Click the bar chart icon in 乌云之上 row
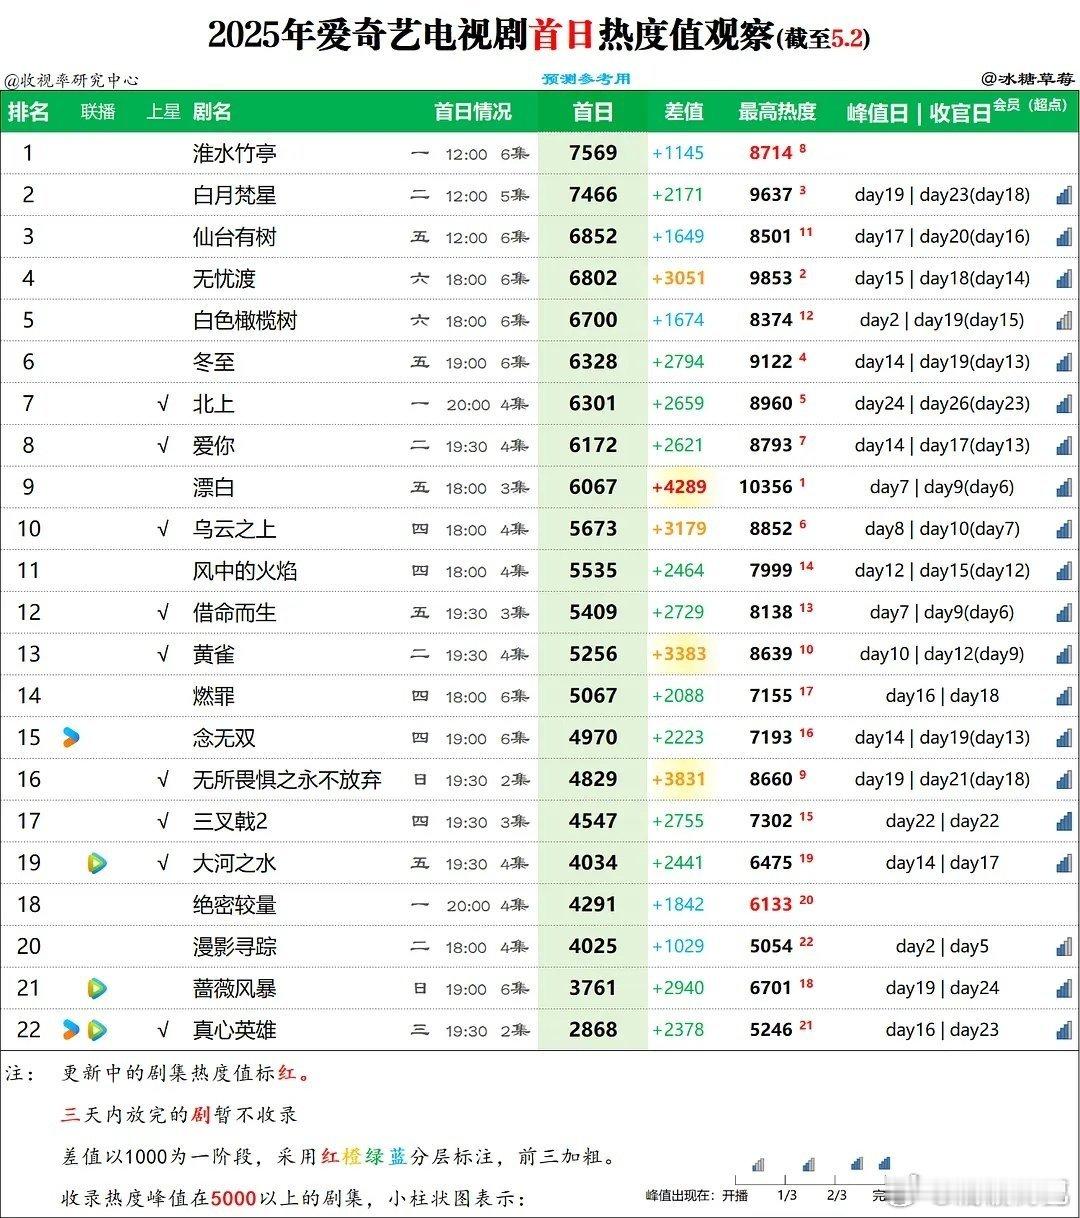The height and width of the screenshot is (1218, 1080). tap(1064, 529)
